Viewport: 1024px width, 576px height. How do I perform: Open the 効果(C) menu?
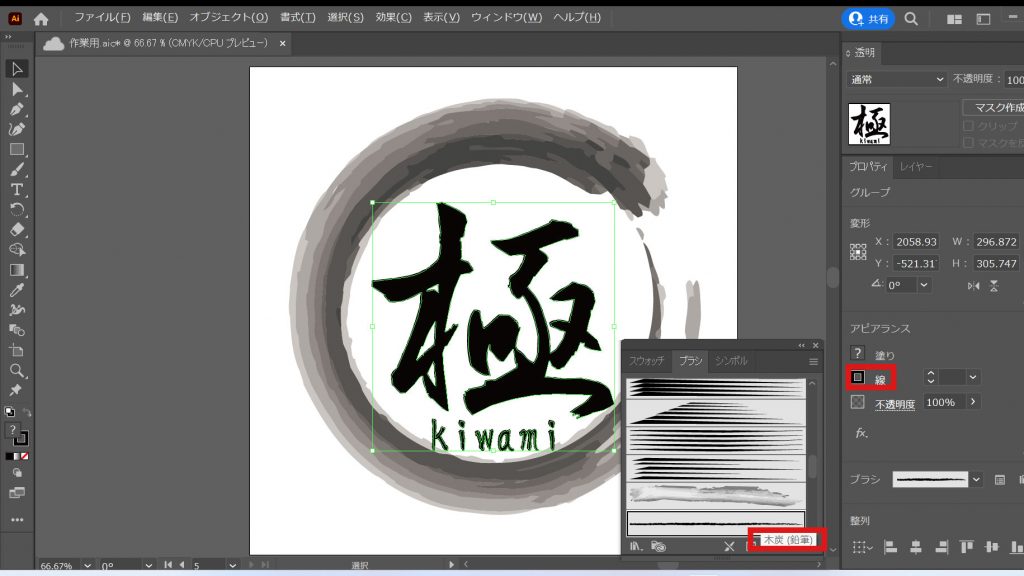point(393,18)
